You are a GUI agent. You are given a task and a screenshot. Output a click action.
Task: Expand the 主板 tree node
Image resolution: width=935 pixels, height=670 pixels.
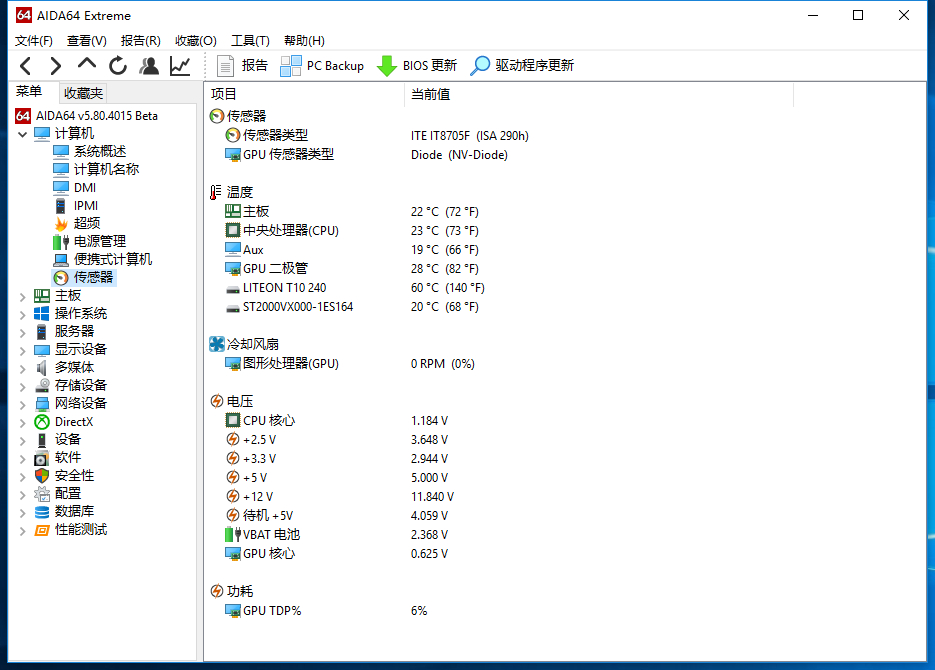(x=22, y=296)
